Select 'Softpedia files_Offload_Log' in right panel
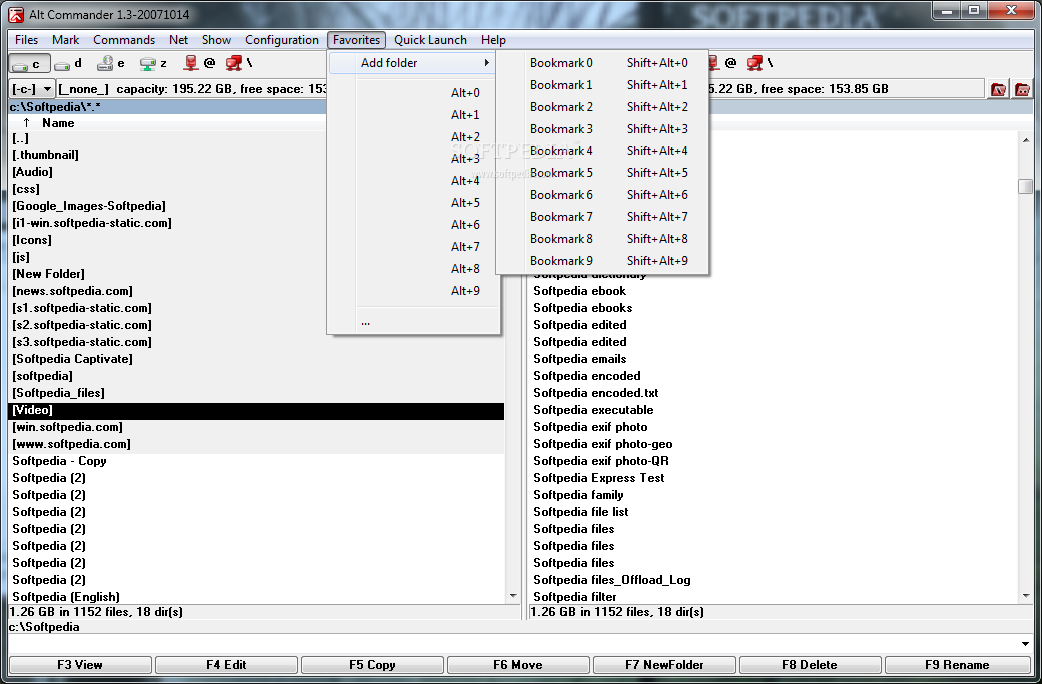This screenshot has width=1042, height=684. tap(612, 580)
